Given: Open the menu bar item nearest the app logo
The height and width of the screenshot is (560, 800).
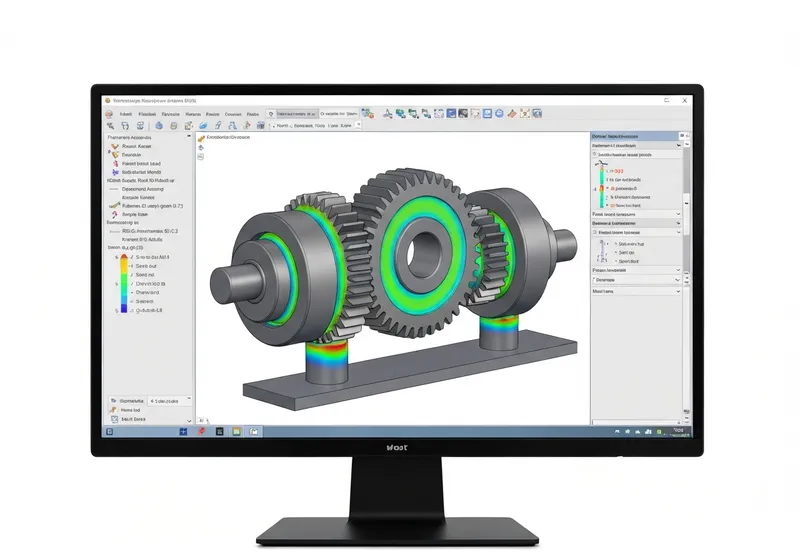Looking at the screenshot, I should [126, 114].
